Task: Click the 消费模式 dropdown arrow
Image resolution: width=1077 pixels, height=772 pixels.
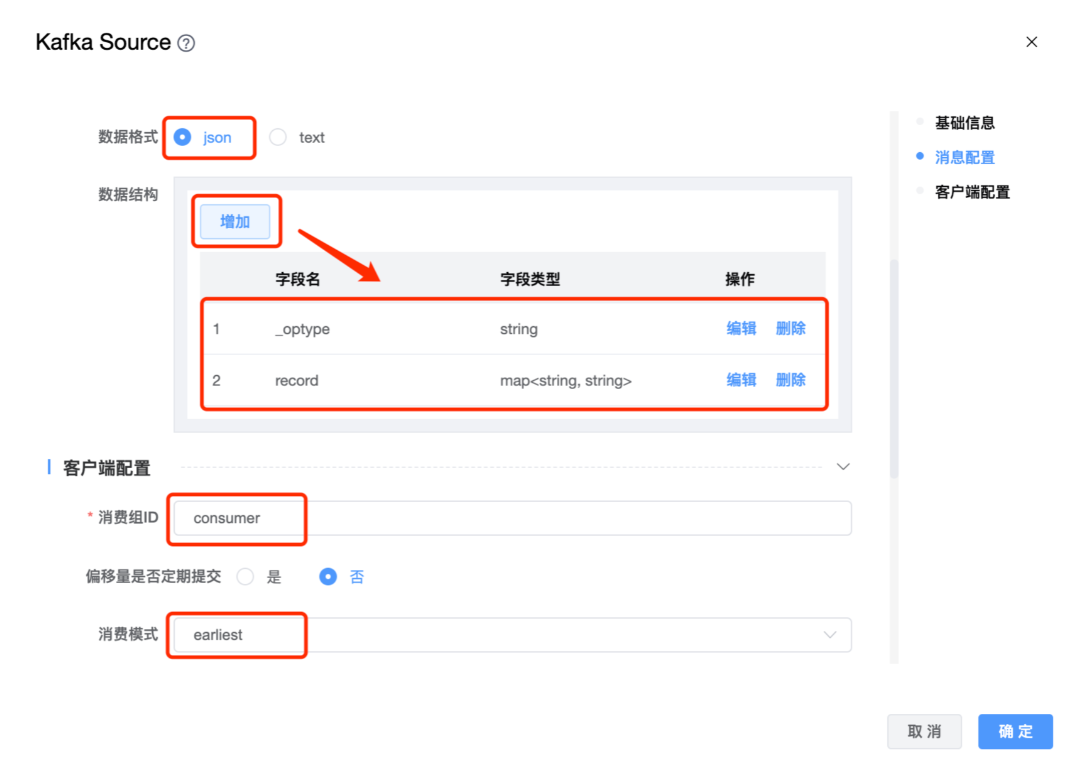Action: point(829,635)
